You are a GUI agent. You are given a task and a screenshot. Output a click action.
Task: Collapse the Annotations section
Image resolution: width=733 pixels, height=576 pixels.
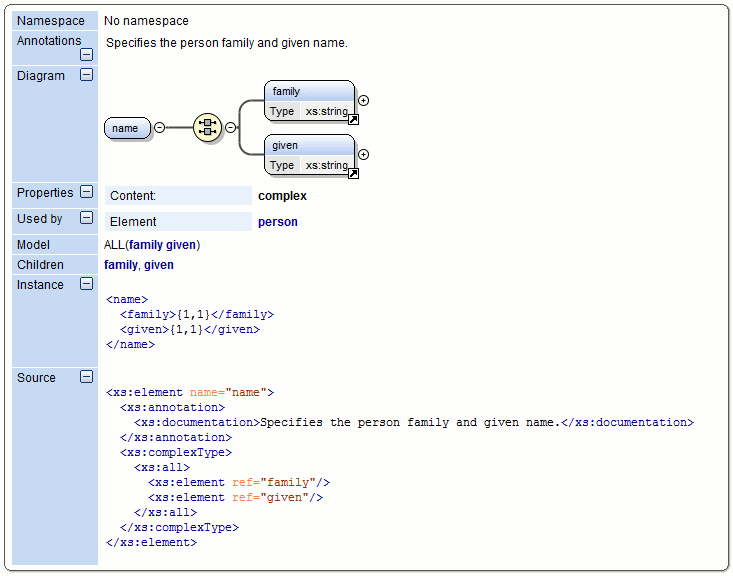click(87, 55)
